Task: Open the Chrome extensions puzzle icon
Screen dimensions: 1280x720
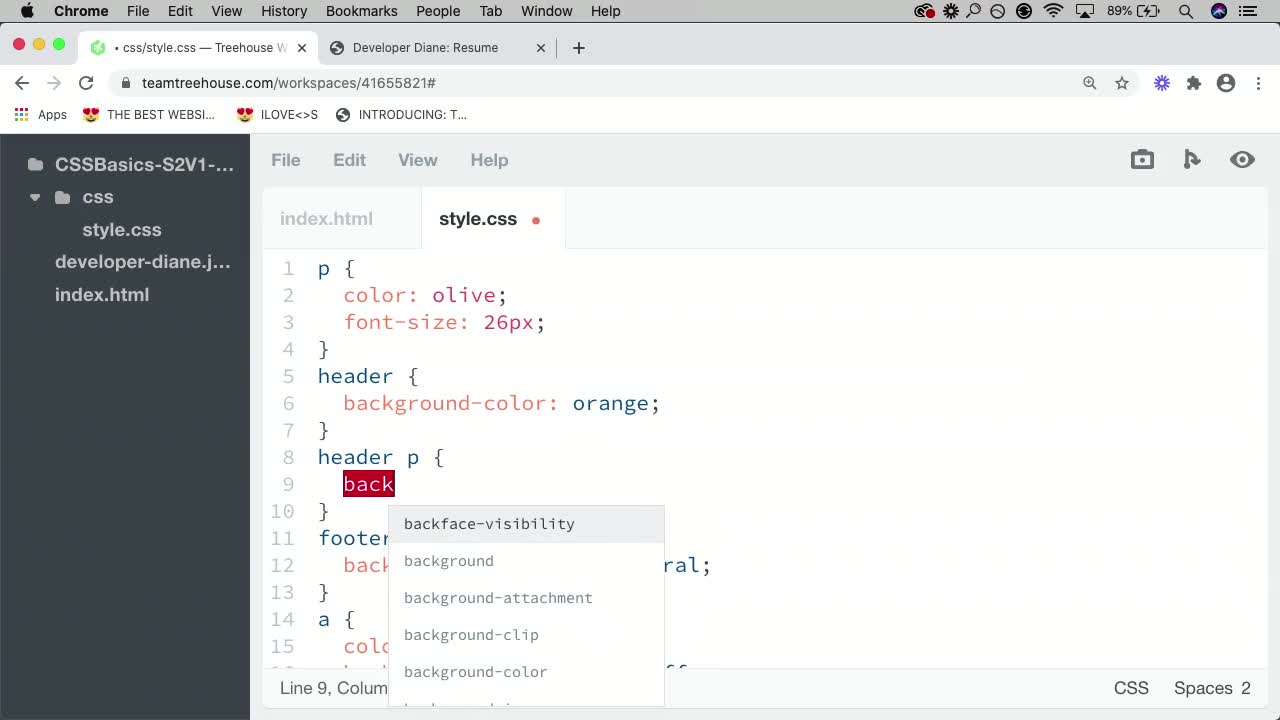Action: tap(1194, 83)
